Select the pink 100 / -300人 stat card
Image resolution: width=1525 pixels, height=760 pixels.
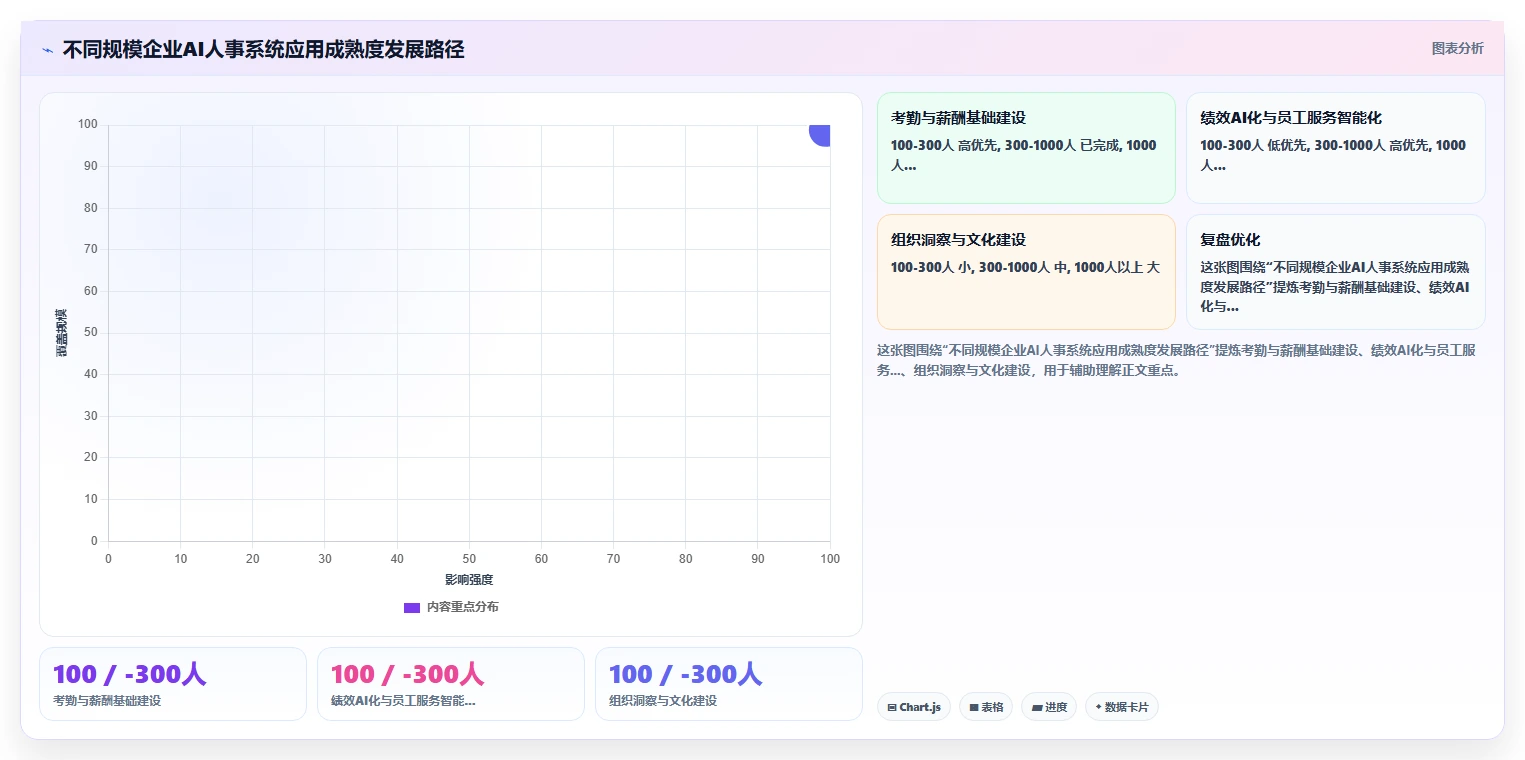[451, 684]
